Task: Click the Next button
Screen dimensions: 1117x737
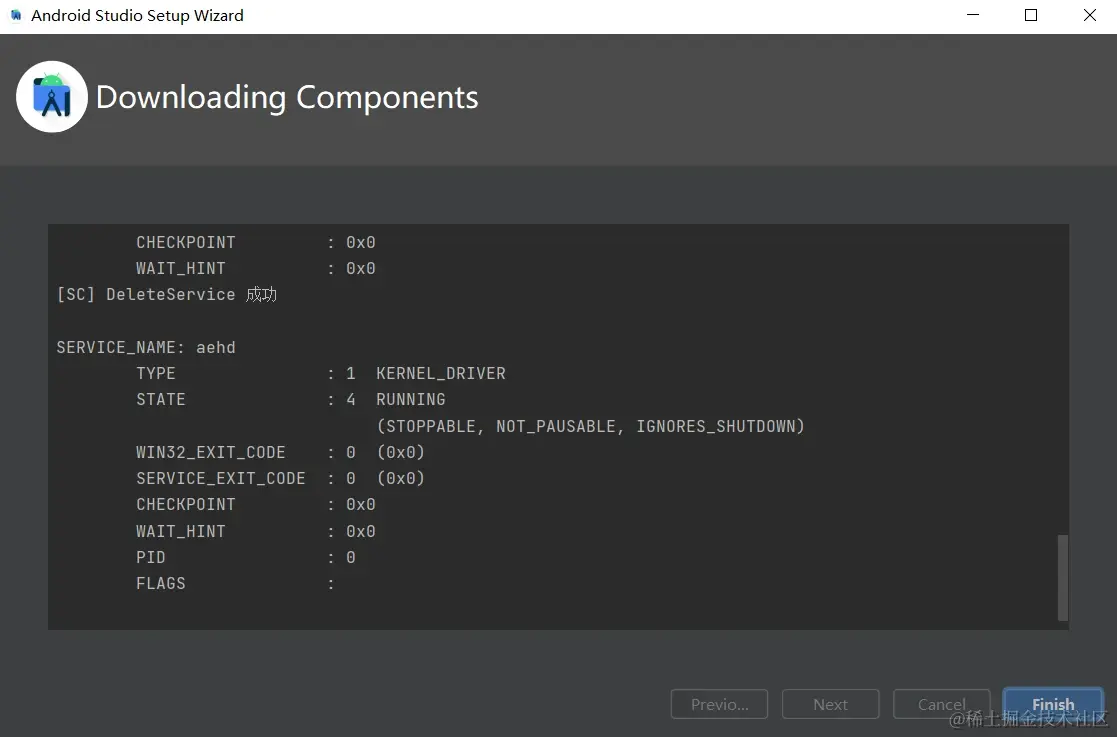Action: click(831, 704)
